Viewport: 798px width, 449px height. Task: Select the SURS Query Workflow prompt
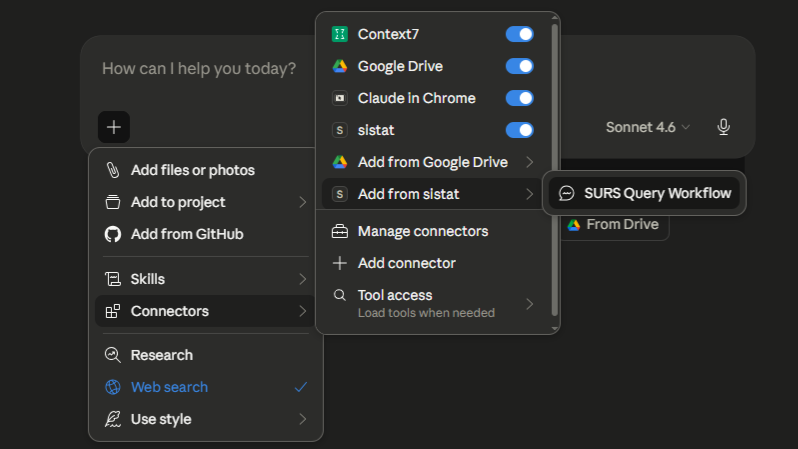(x=644, y=193)
